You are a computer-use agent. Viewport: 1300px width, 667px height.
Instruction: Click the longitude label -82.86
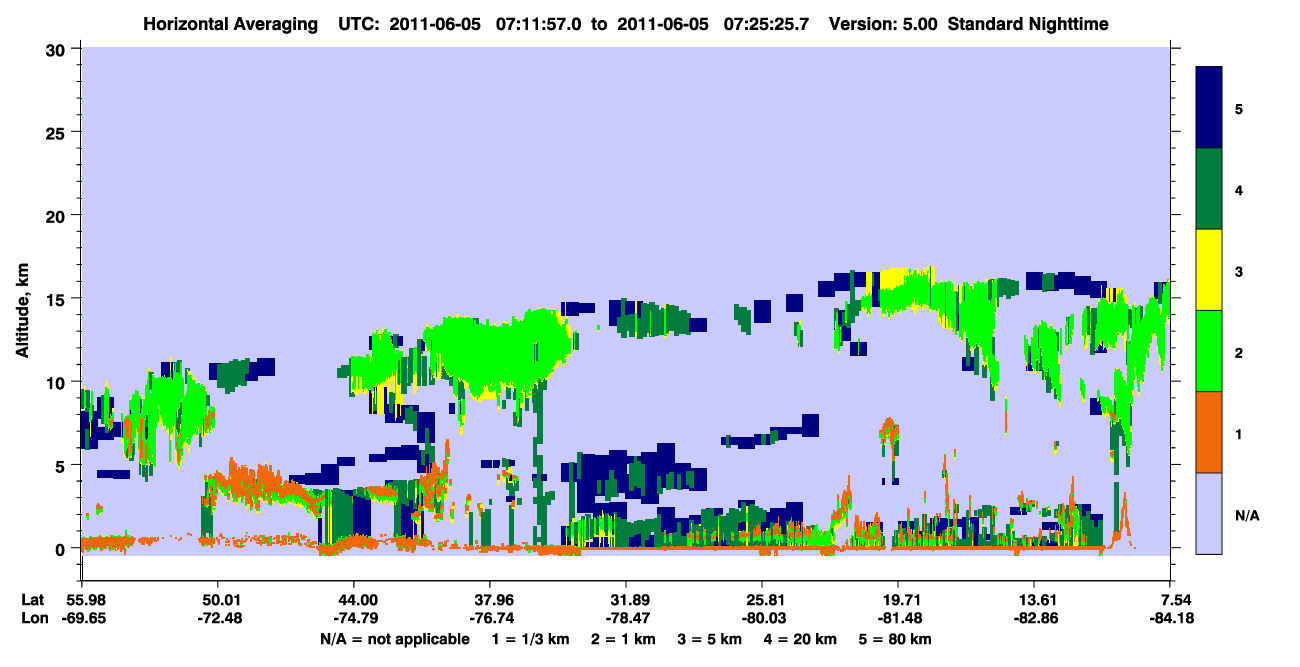click(1034, 618)
